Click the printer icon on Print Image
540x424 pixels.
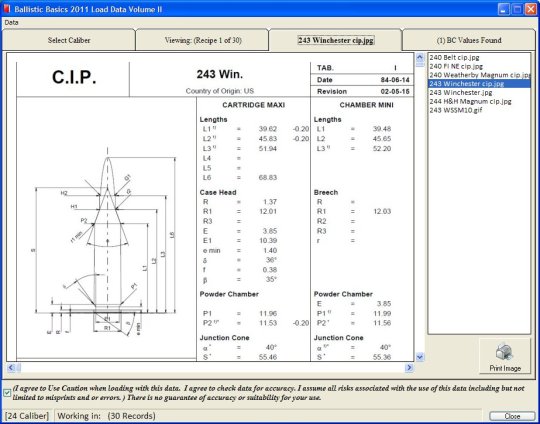505,352
